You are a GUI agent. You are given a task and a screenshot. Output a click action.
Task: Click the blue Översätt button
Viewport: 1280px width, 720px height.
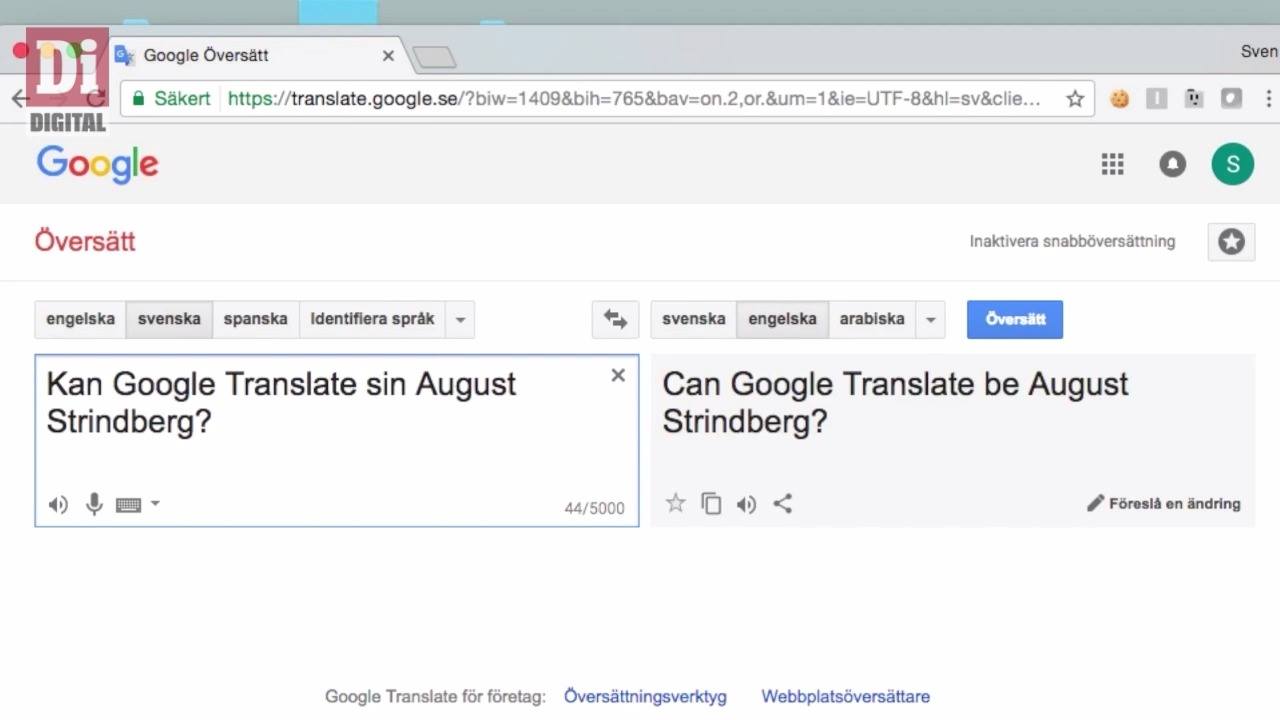[1015, 320]
